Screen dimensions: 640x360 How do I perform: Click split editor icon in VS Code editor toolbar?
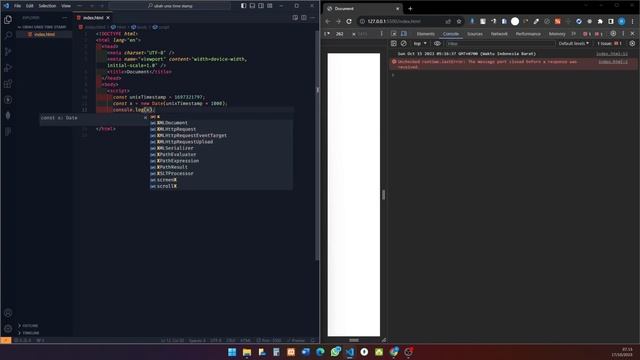pos(304,18)
